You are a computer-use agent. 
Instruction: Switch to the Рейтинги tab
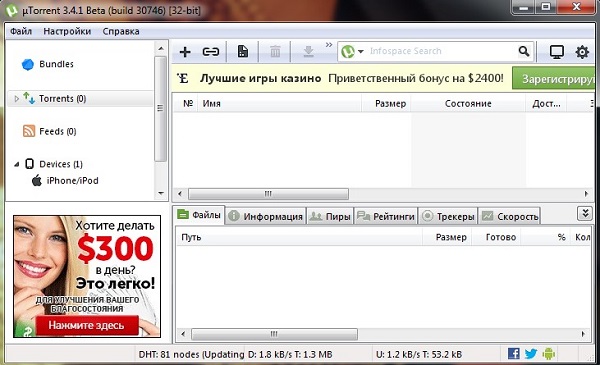pyautogui.click(x=386, y=217)
